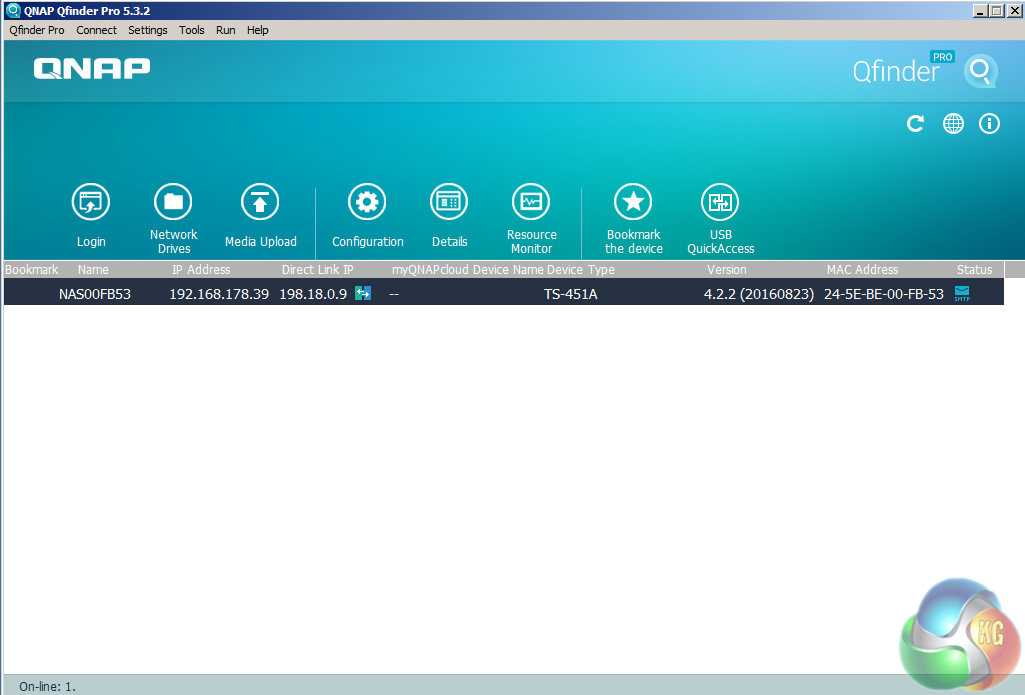Open the Resource Monitor
This screenshot has height=695, width=1025.
tap(531, 202)
